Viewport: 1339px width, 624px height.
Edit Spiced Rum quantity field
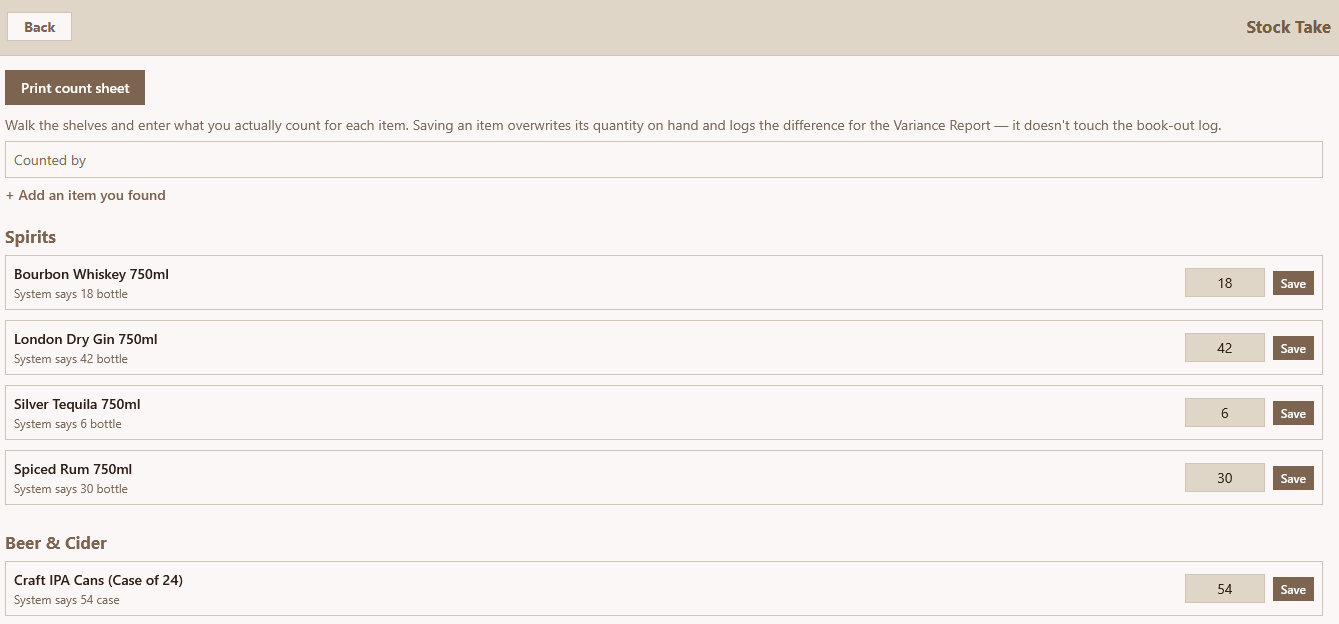1225,478
